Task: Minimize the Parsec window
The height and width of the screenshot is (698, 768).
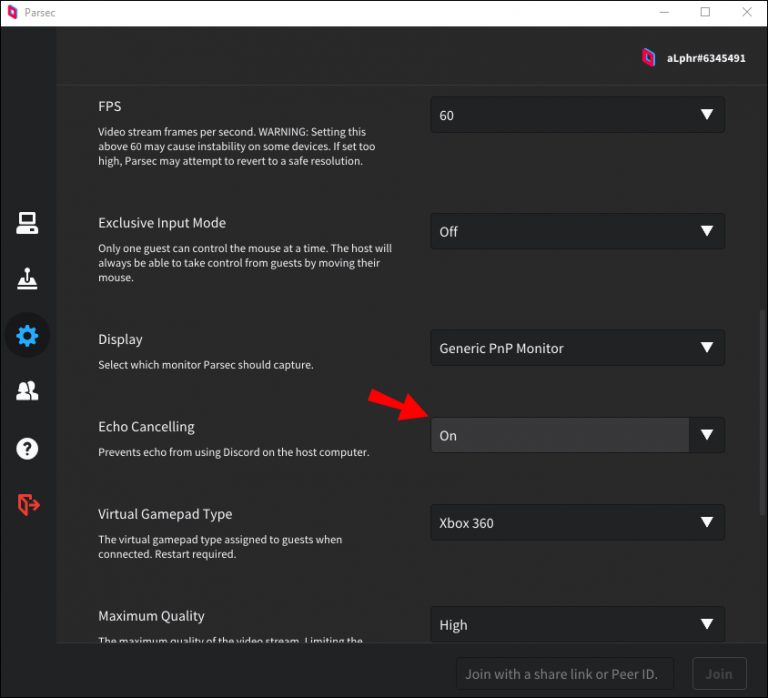Action: pos(661,12)
